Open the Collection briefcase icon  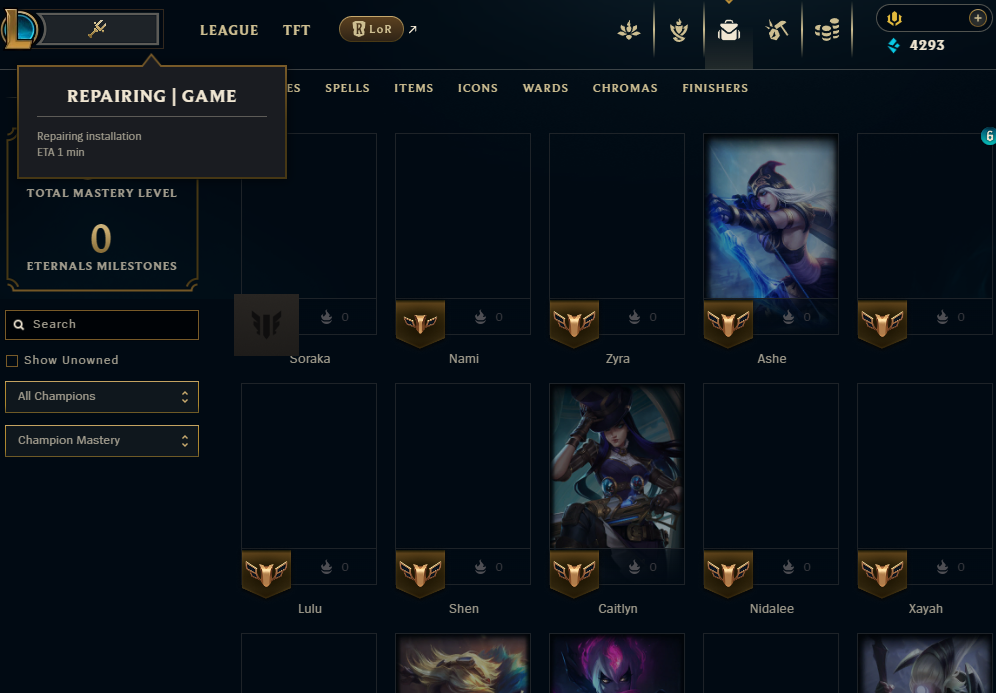[729, 30]
